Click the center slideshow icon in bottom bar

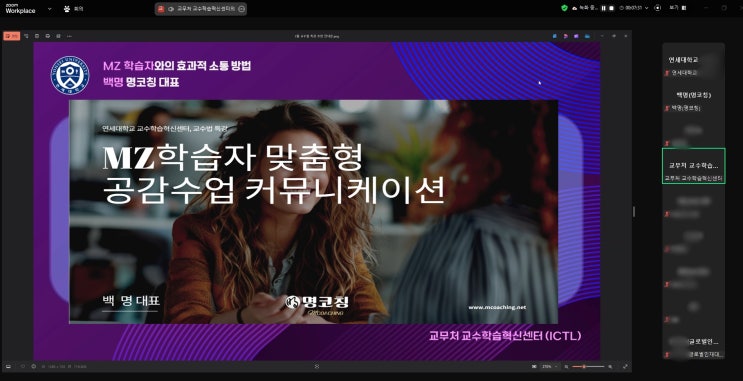click(317, 366)
